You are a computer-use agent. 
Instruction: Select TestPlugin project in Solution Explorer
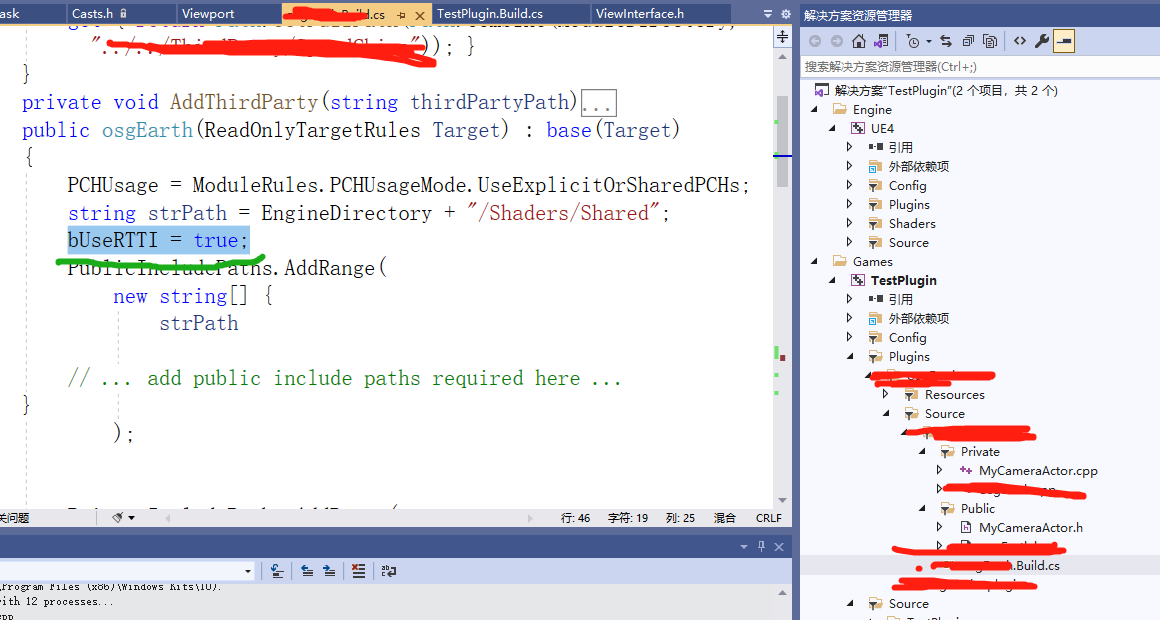click(903, 280)
